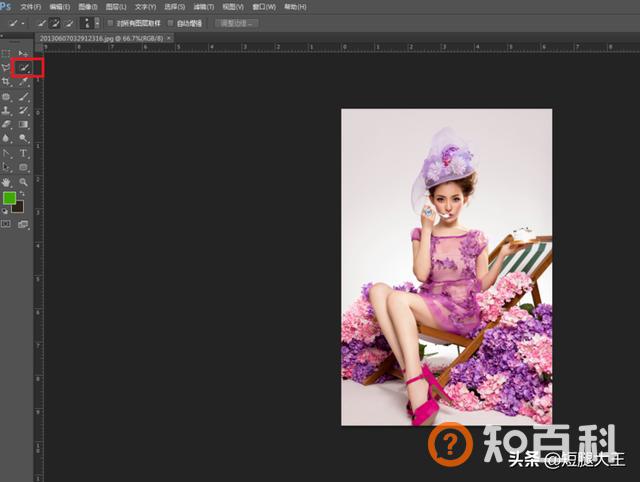Select the Quick Selection tool in toolbox
The height and width of the screenshot is (482, 640).
point(24,68)
